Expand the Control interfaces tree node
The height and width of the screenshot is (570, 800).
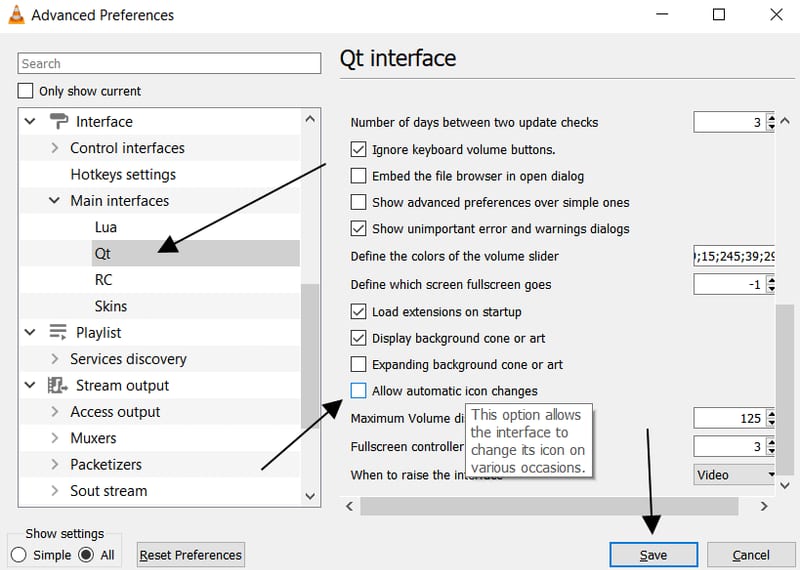[55, 148]
